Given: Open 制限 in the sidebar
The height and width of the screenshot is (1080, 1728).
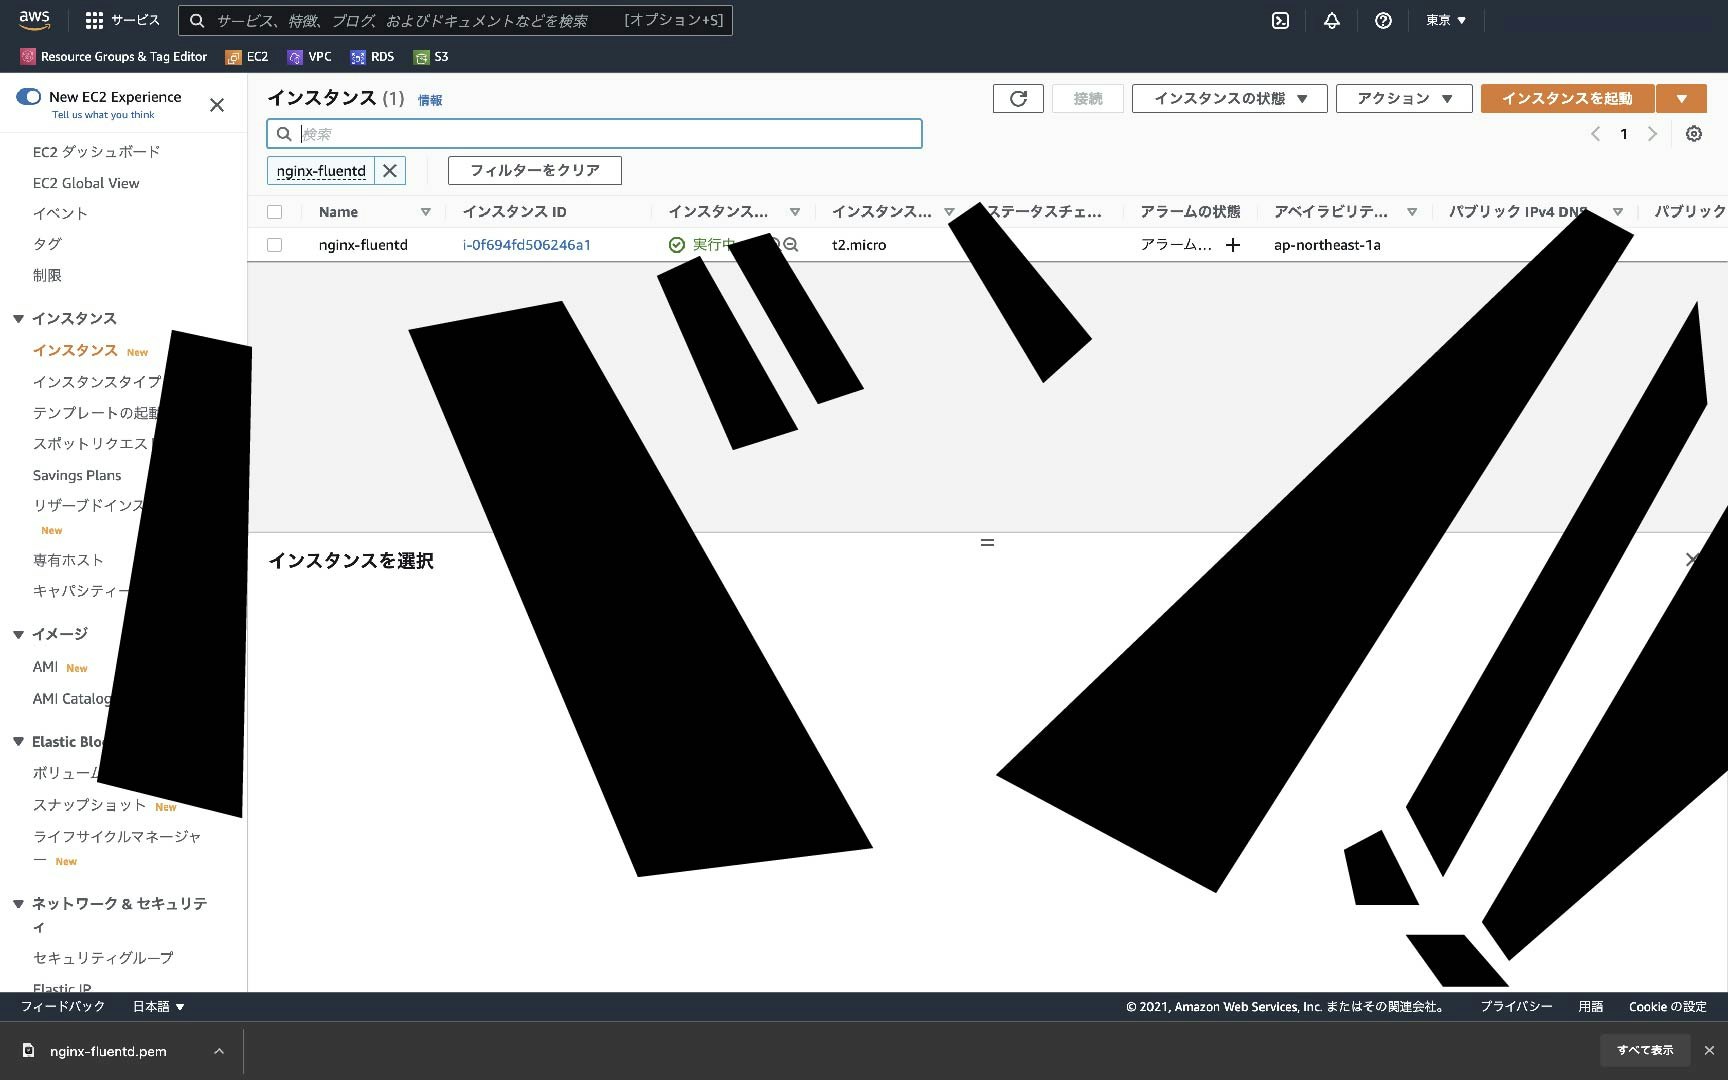Looking at the screenshot, I should [47, 275].
